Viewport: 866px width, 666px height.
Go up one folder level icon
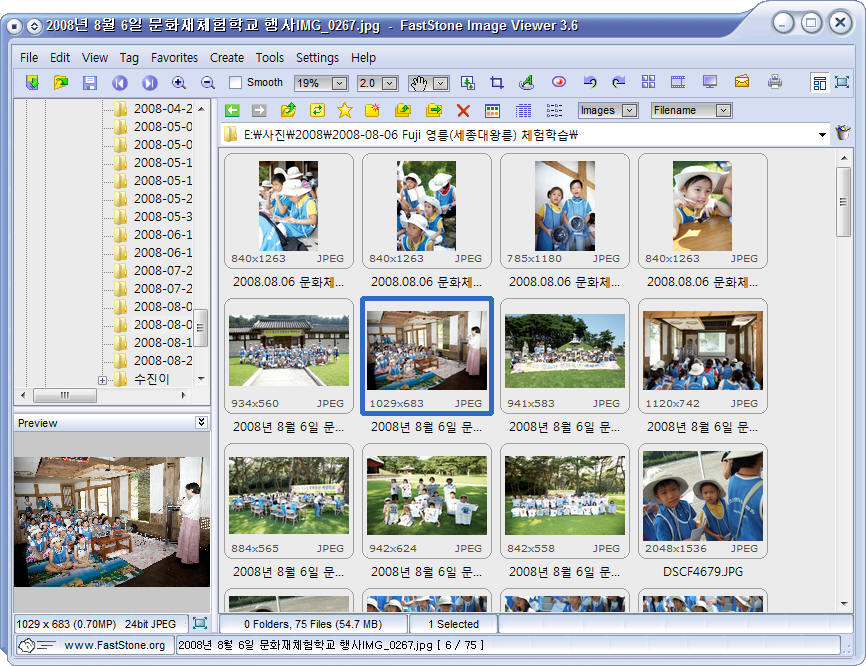coord(288,110)
